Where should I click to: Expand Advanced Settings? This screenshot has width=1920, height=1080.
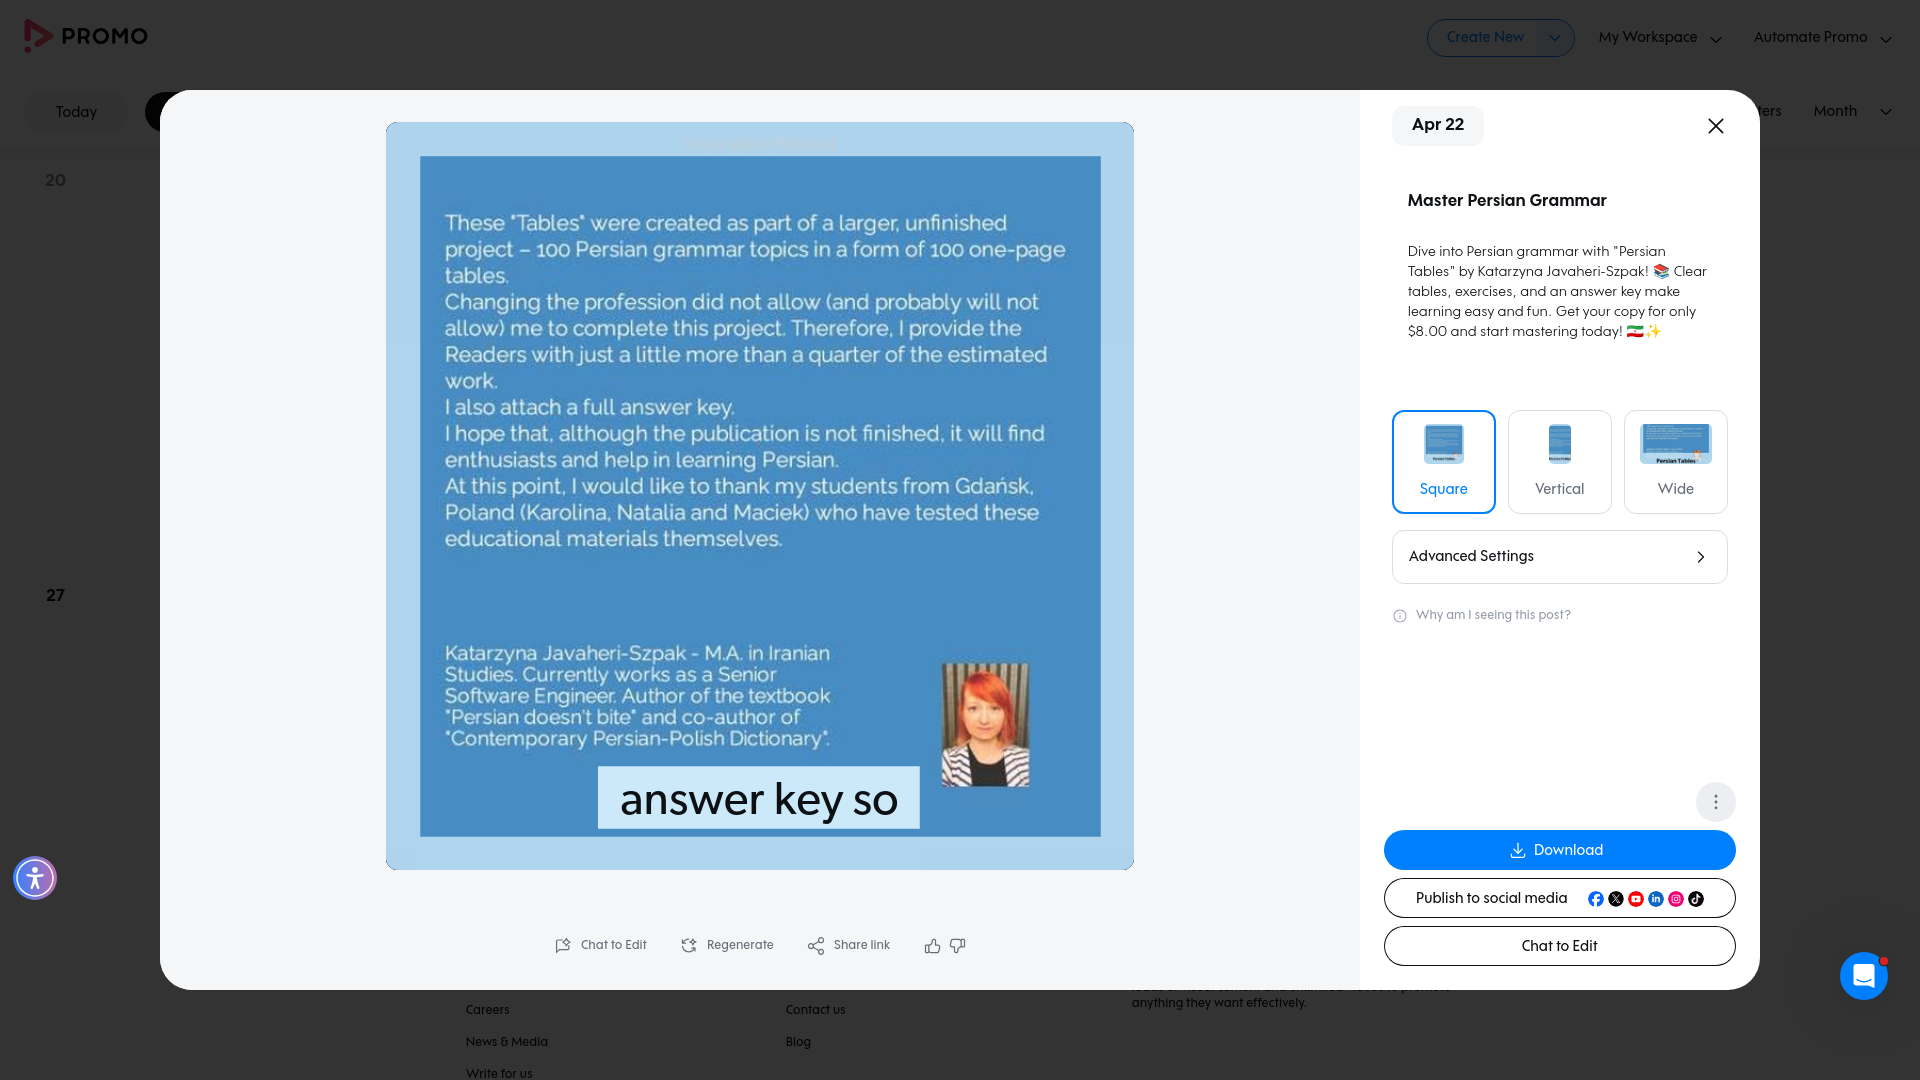(x=1558, y=556)
